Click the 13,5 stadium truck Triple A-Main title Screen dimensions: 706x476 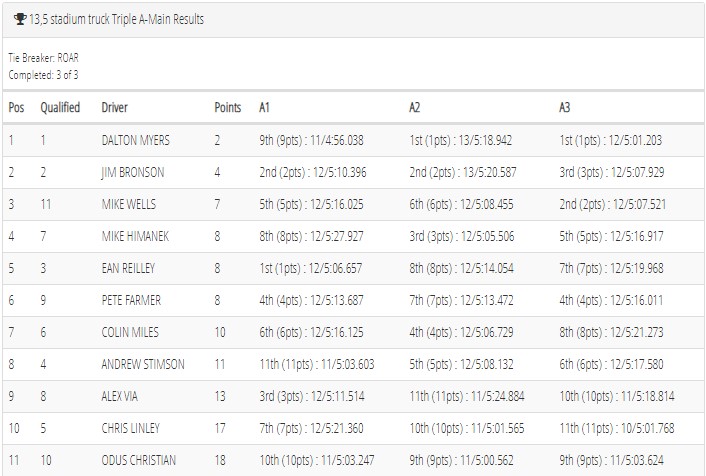coord(116,19)
